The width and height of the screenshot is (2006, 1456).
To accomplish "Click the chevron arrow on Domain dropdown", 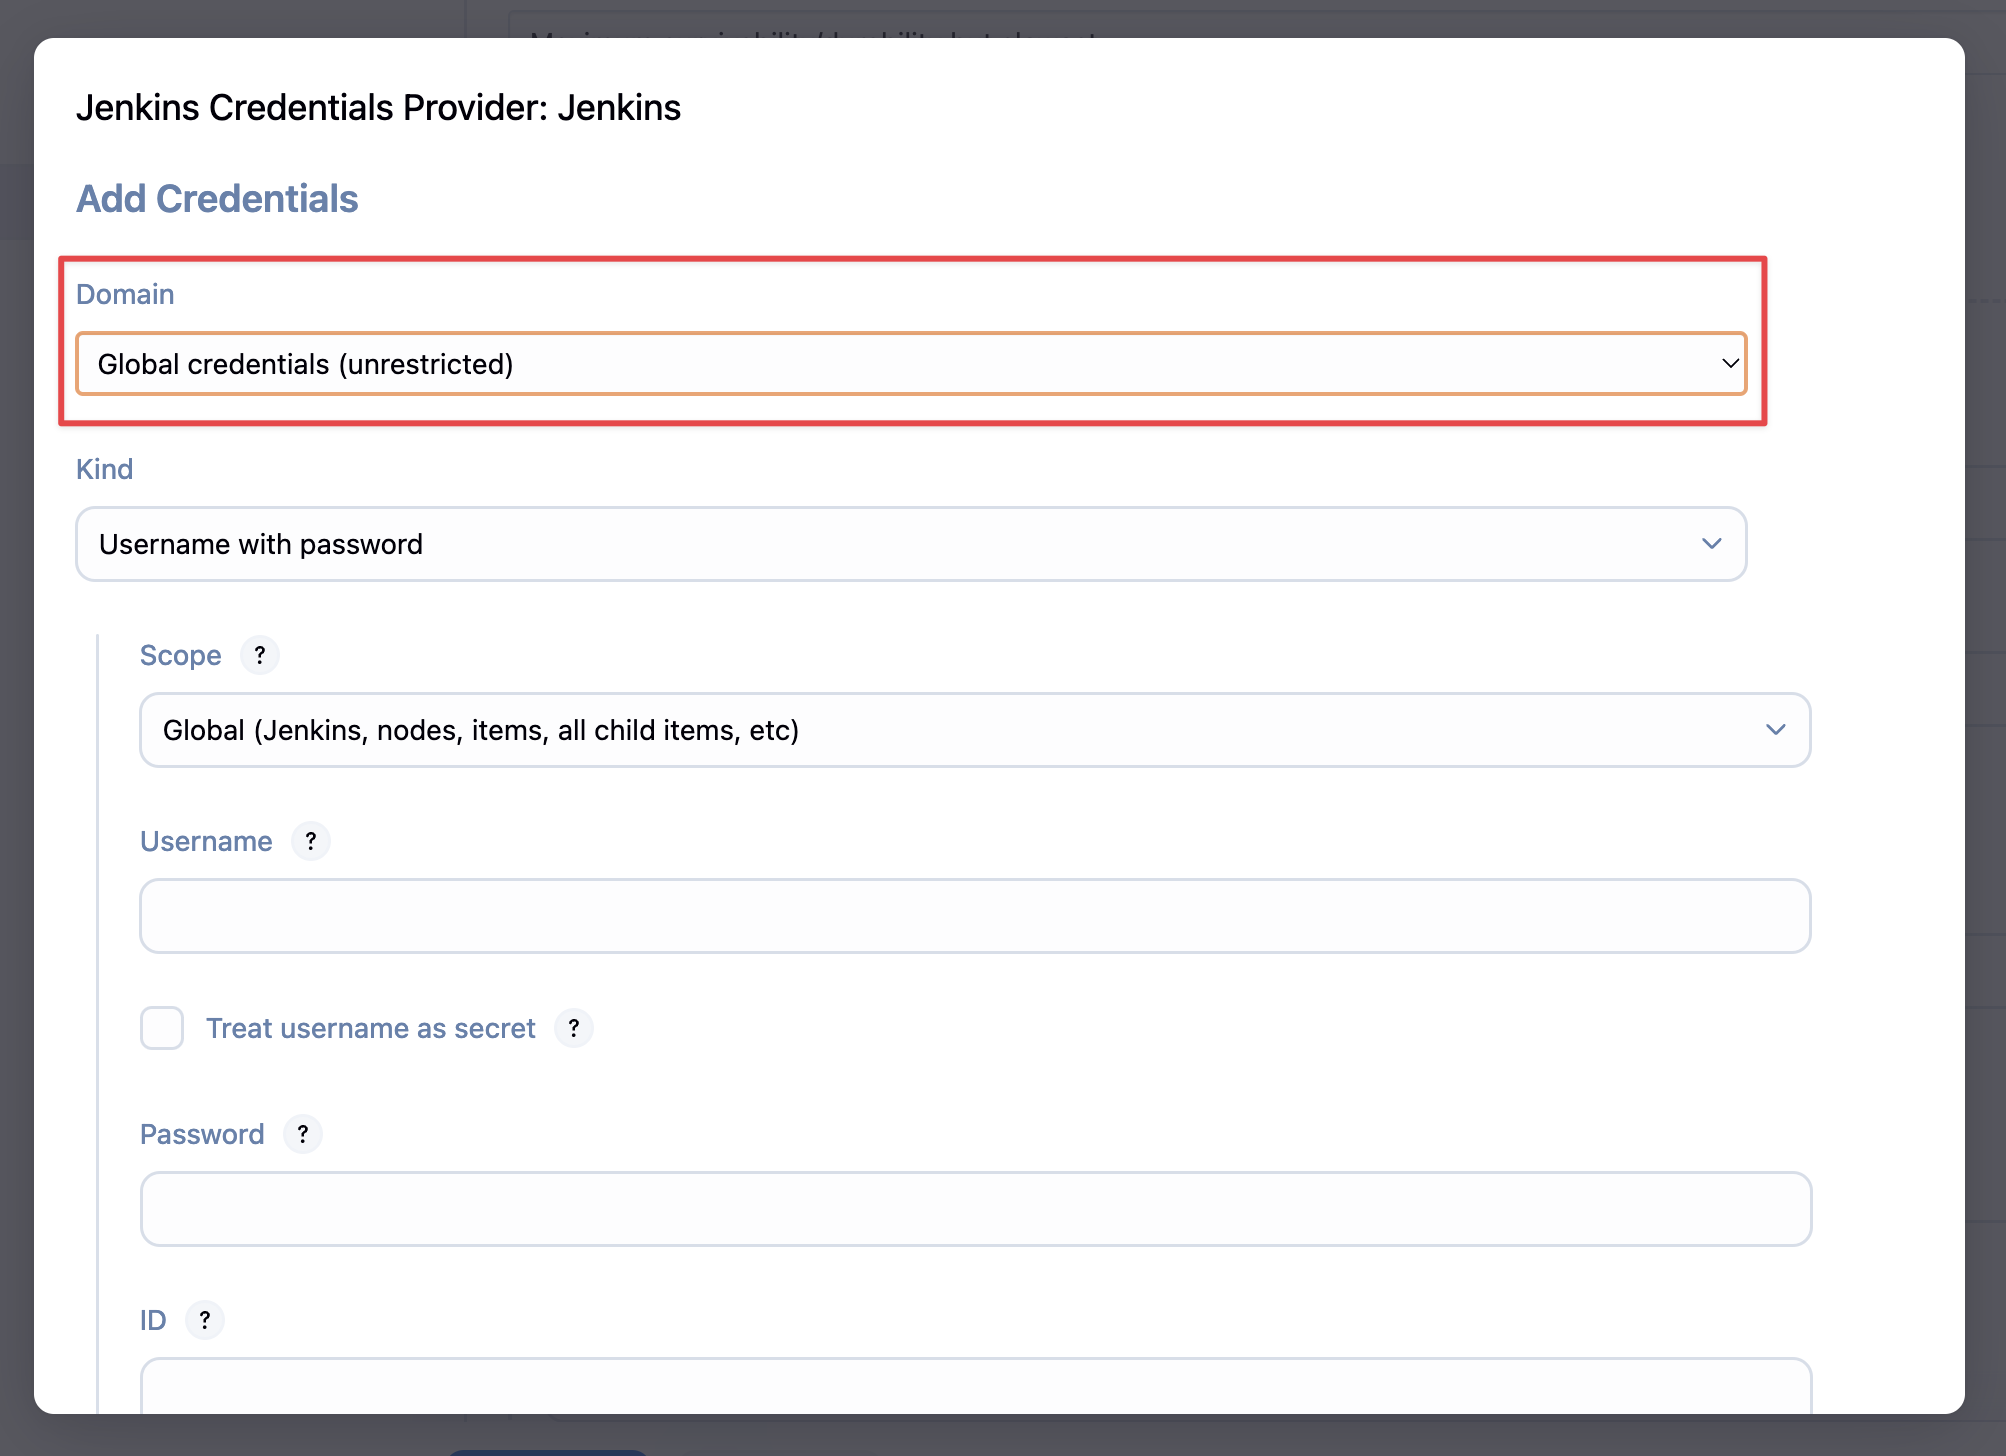I will pos(1730,363).
